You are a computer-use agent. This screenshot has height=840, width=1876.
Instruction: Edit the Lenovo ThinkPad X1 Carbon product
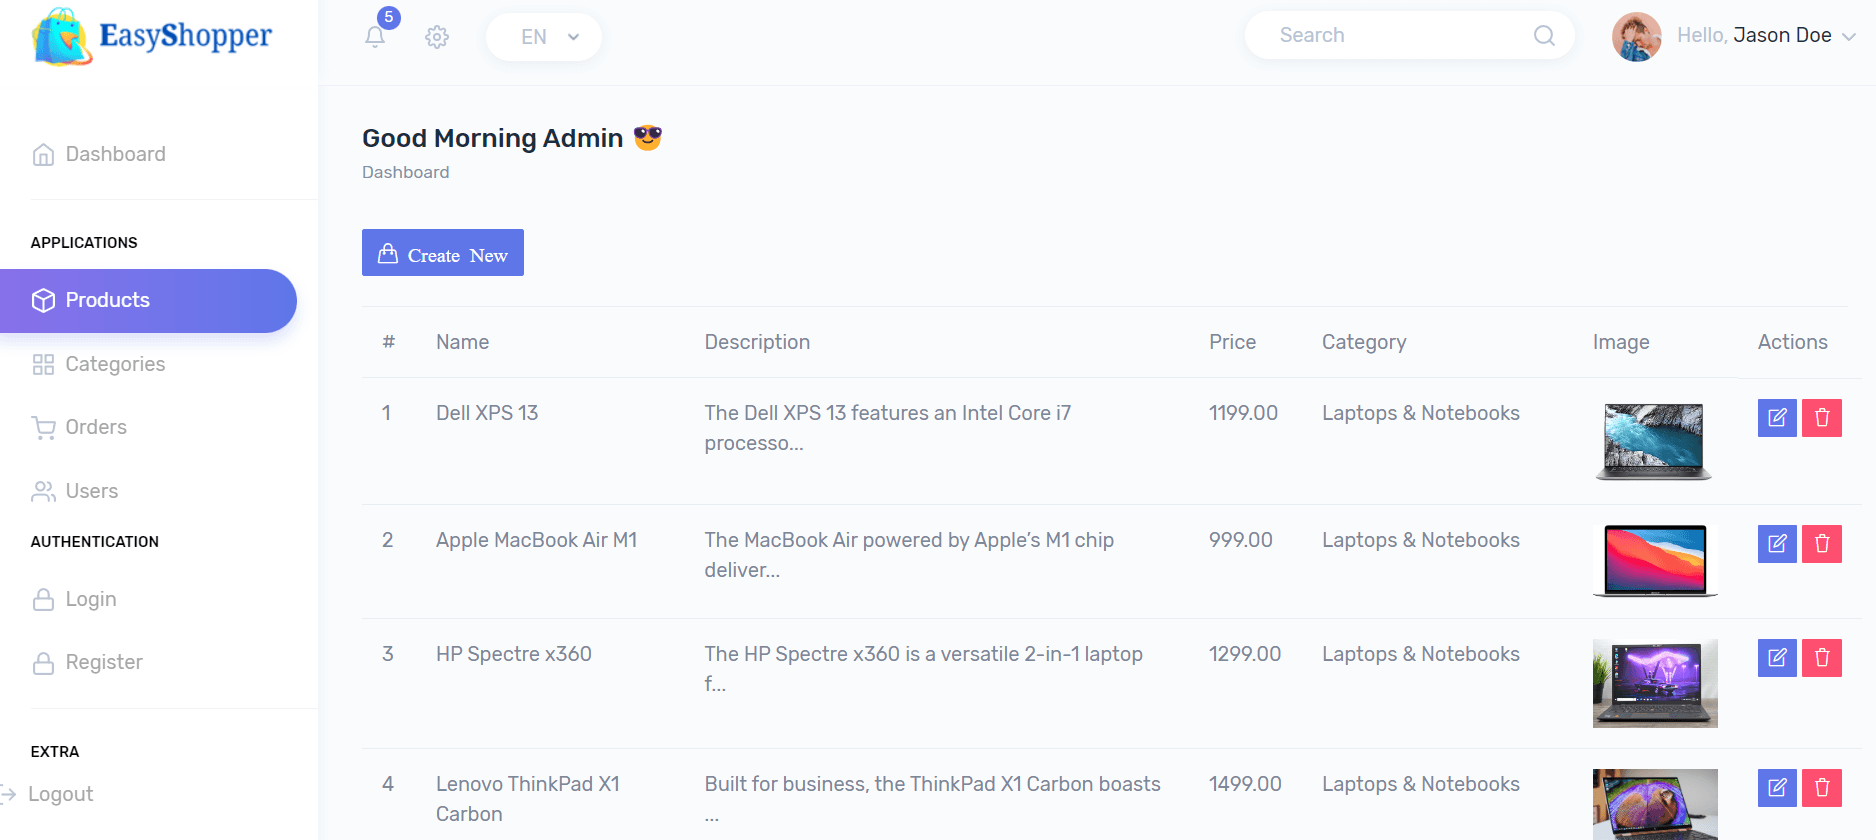click(x=1777, y=788)
